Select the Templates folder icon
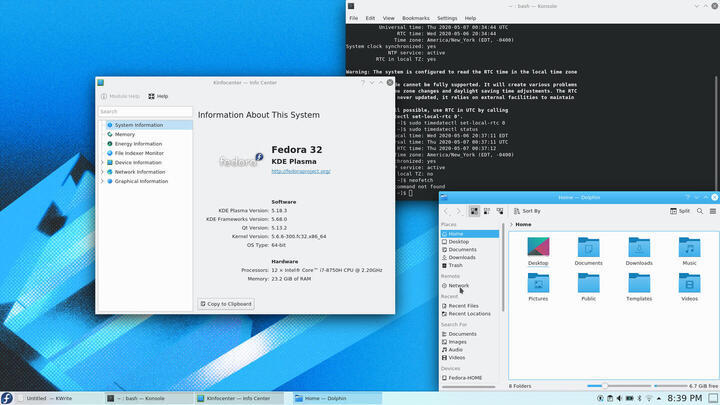Image resolution: width=720 pixels, height=405 pixels. (639, 283)
